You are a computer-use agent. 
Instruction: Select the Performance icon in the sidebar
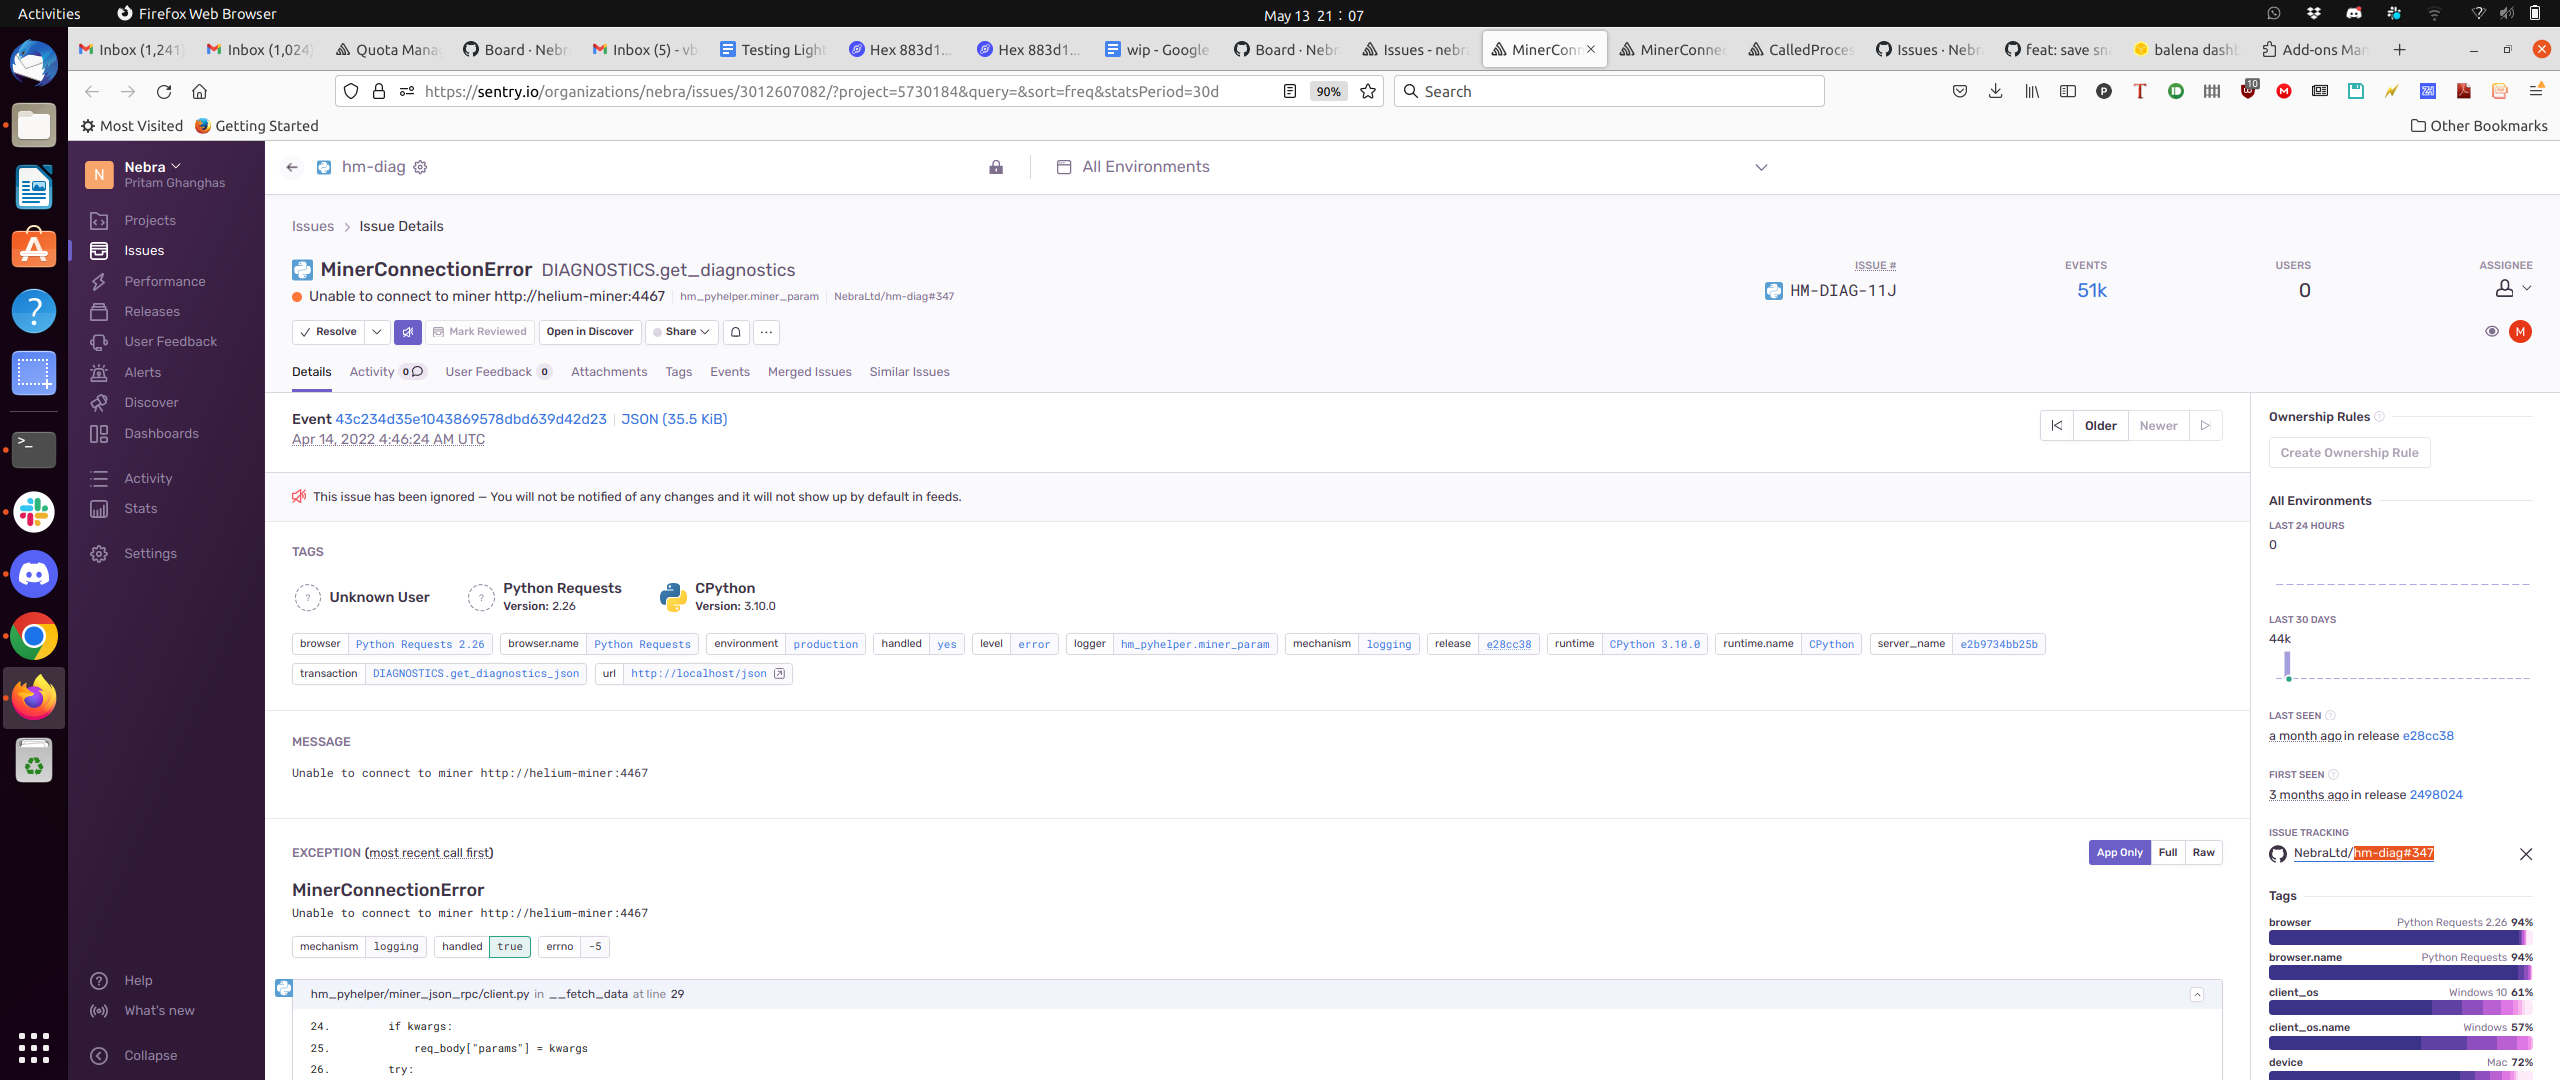[99, 281]
